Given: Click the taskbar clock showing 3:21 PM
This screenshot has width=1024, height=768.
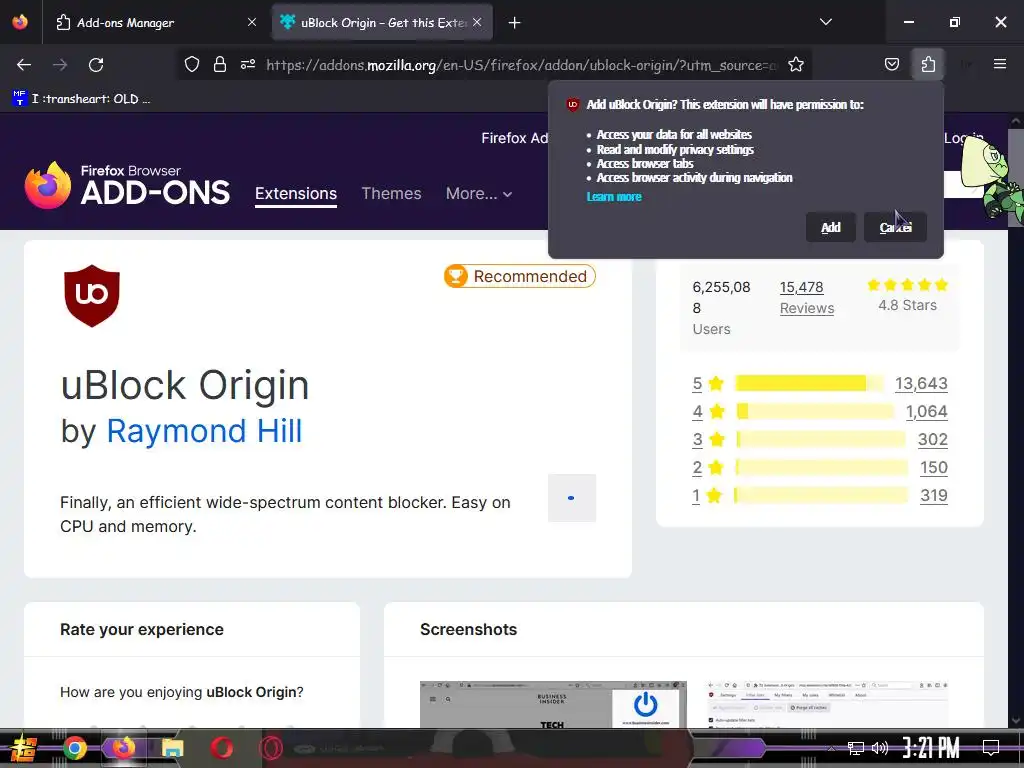Looking at the screenshot, I should [x=931, y=748].
